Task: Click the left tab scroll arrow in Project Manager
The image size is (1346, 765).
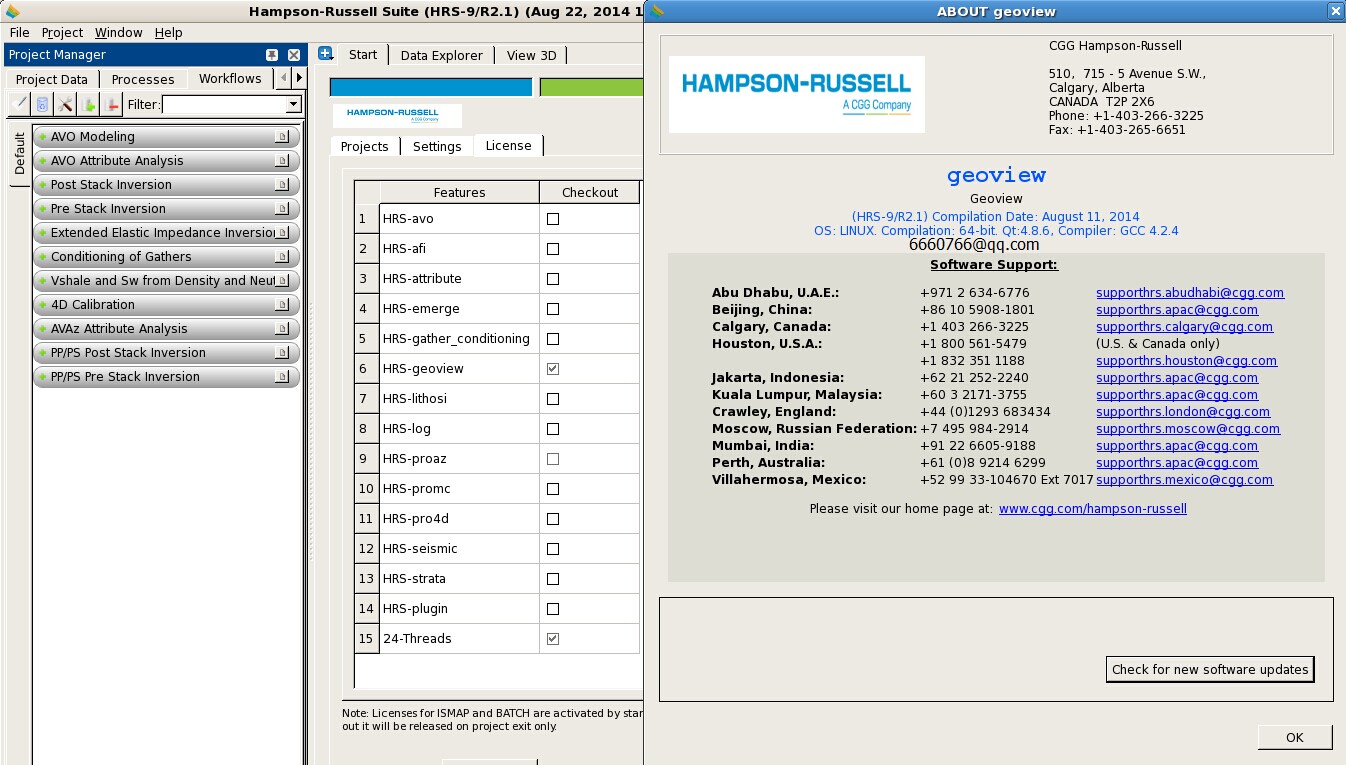Action: point(283,78)
